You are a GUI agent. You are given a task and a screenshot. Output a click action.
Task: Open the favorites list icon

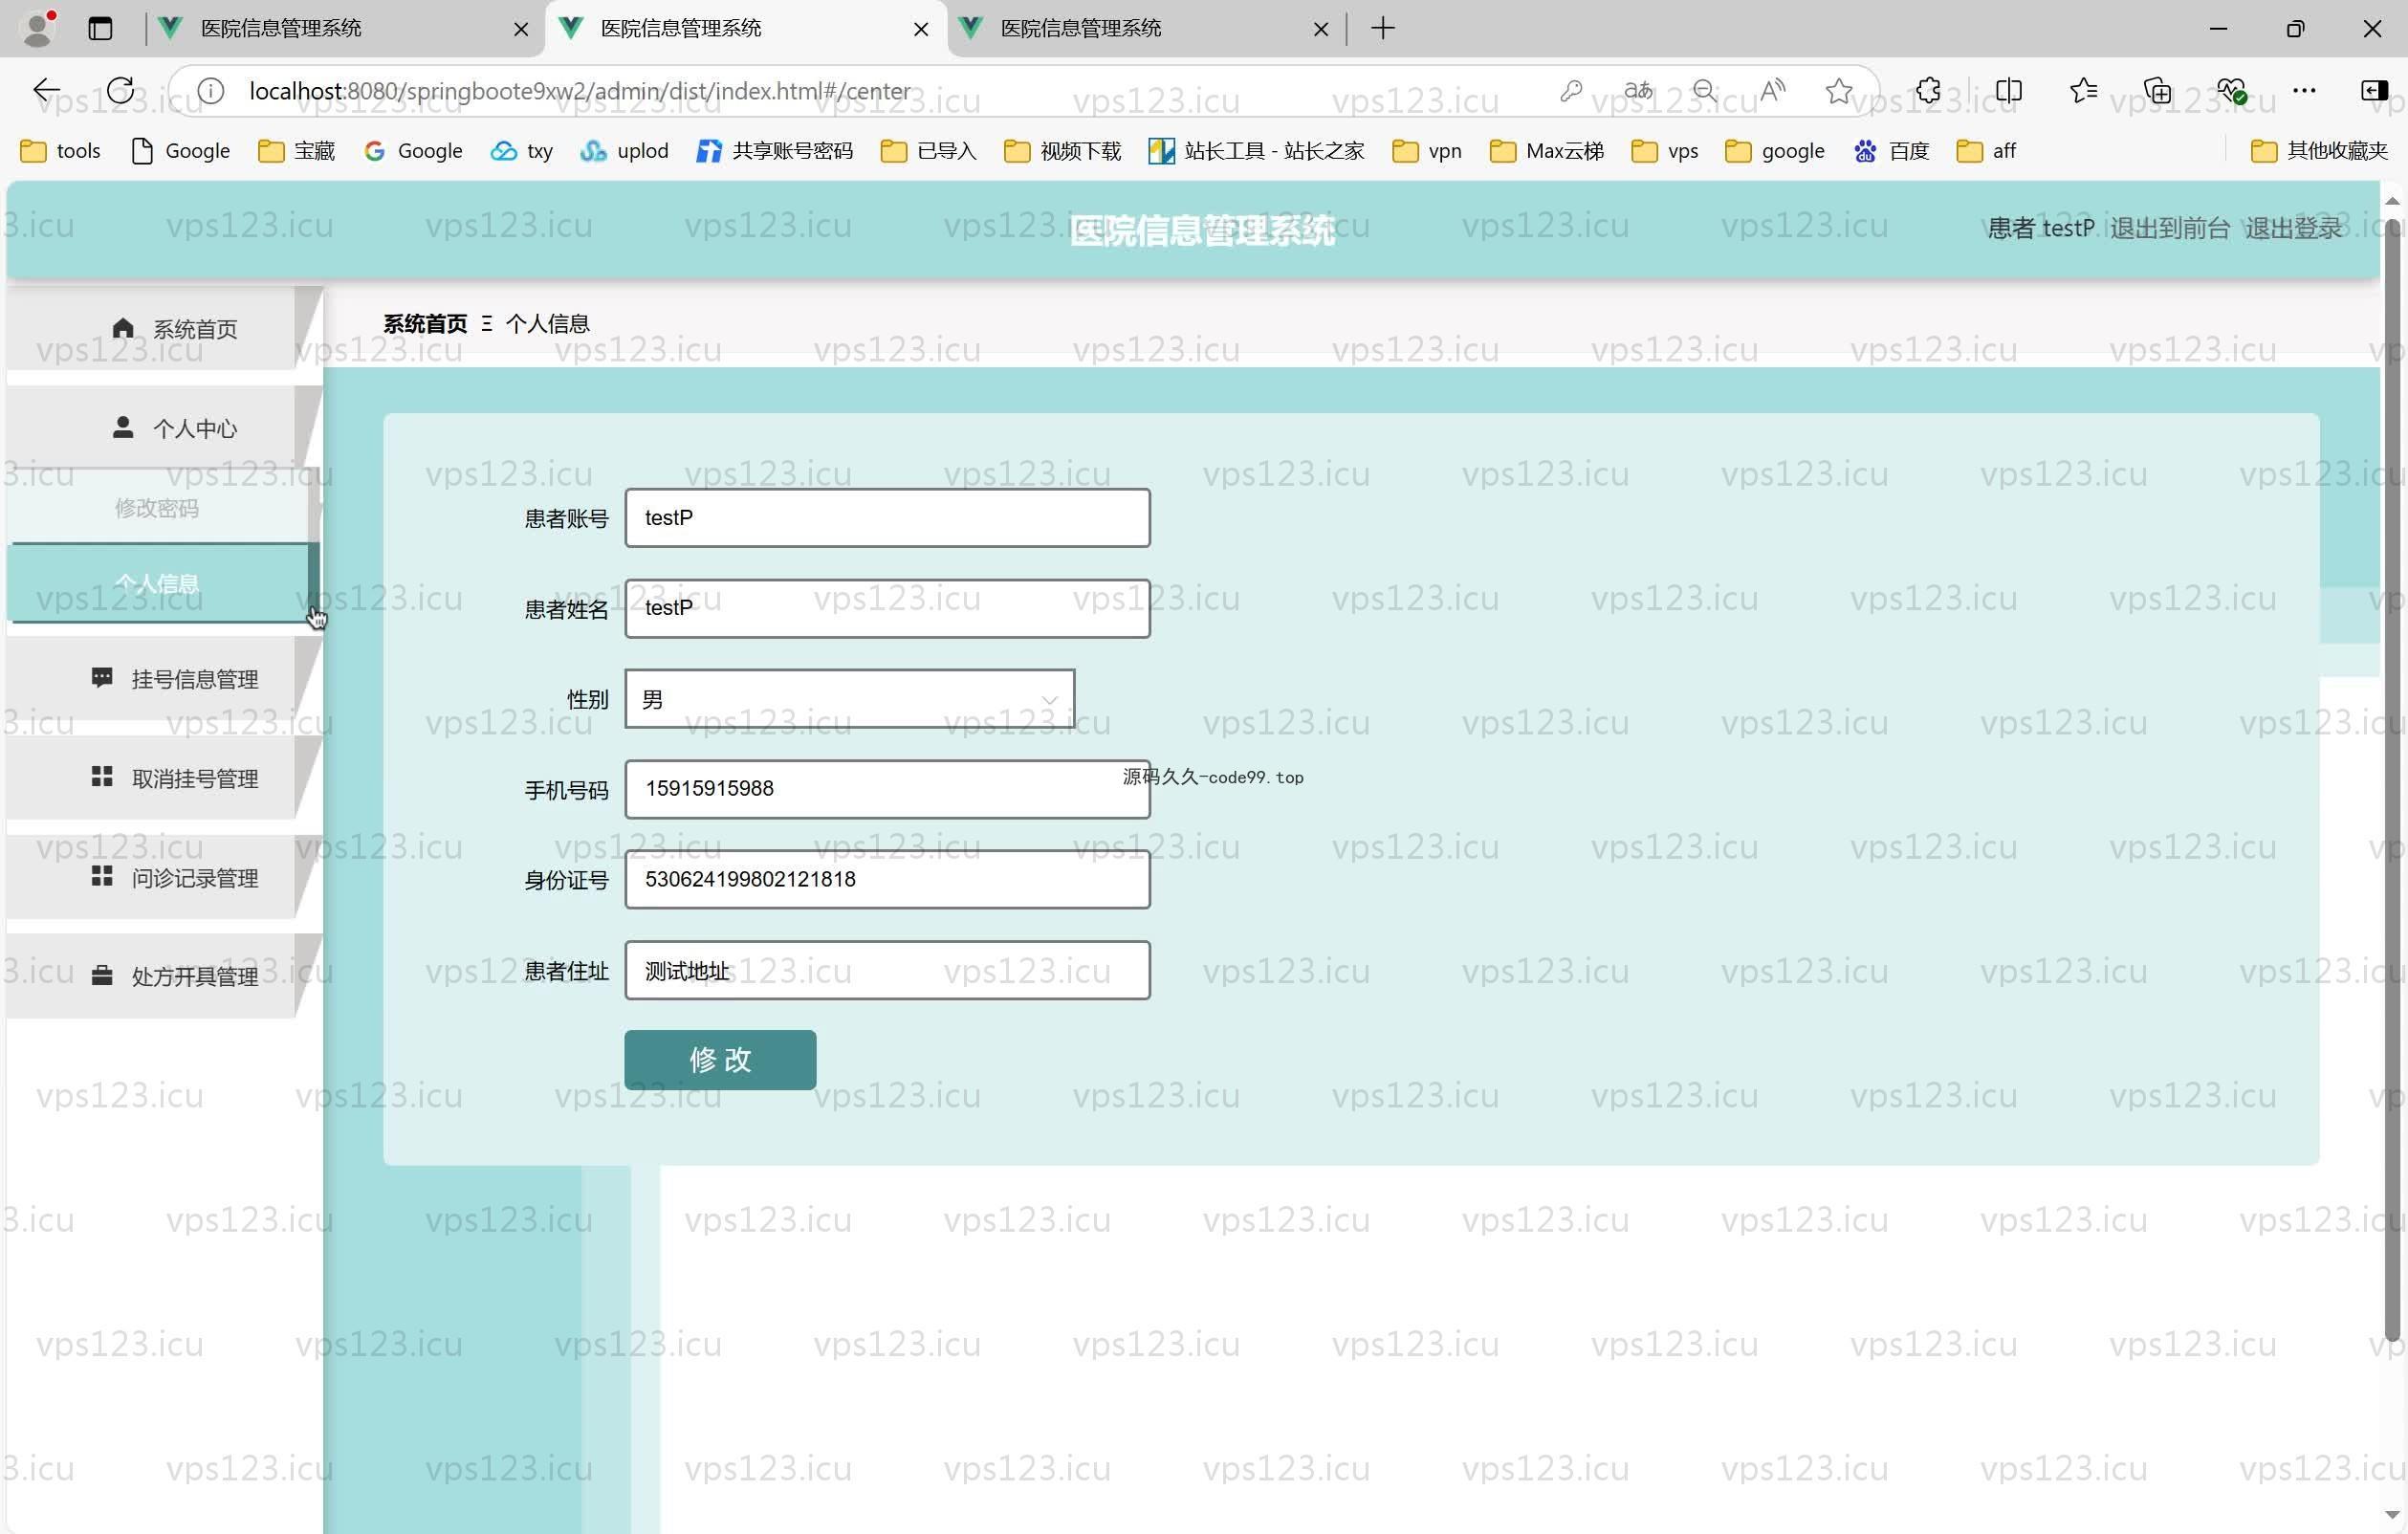click(x=2083, y=91)
